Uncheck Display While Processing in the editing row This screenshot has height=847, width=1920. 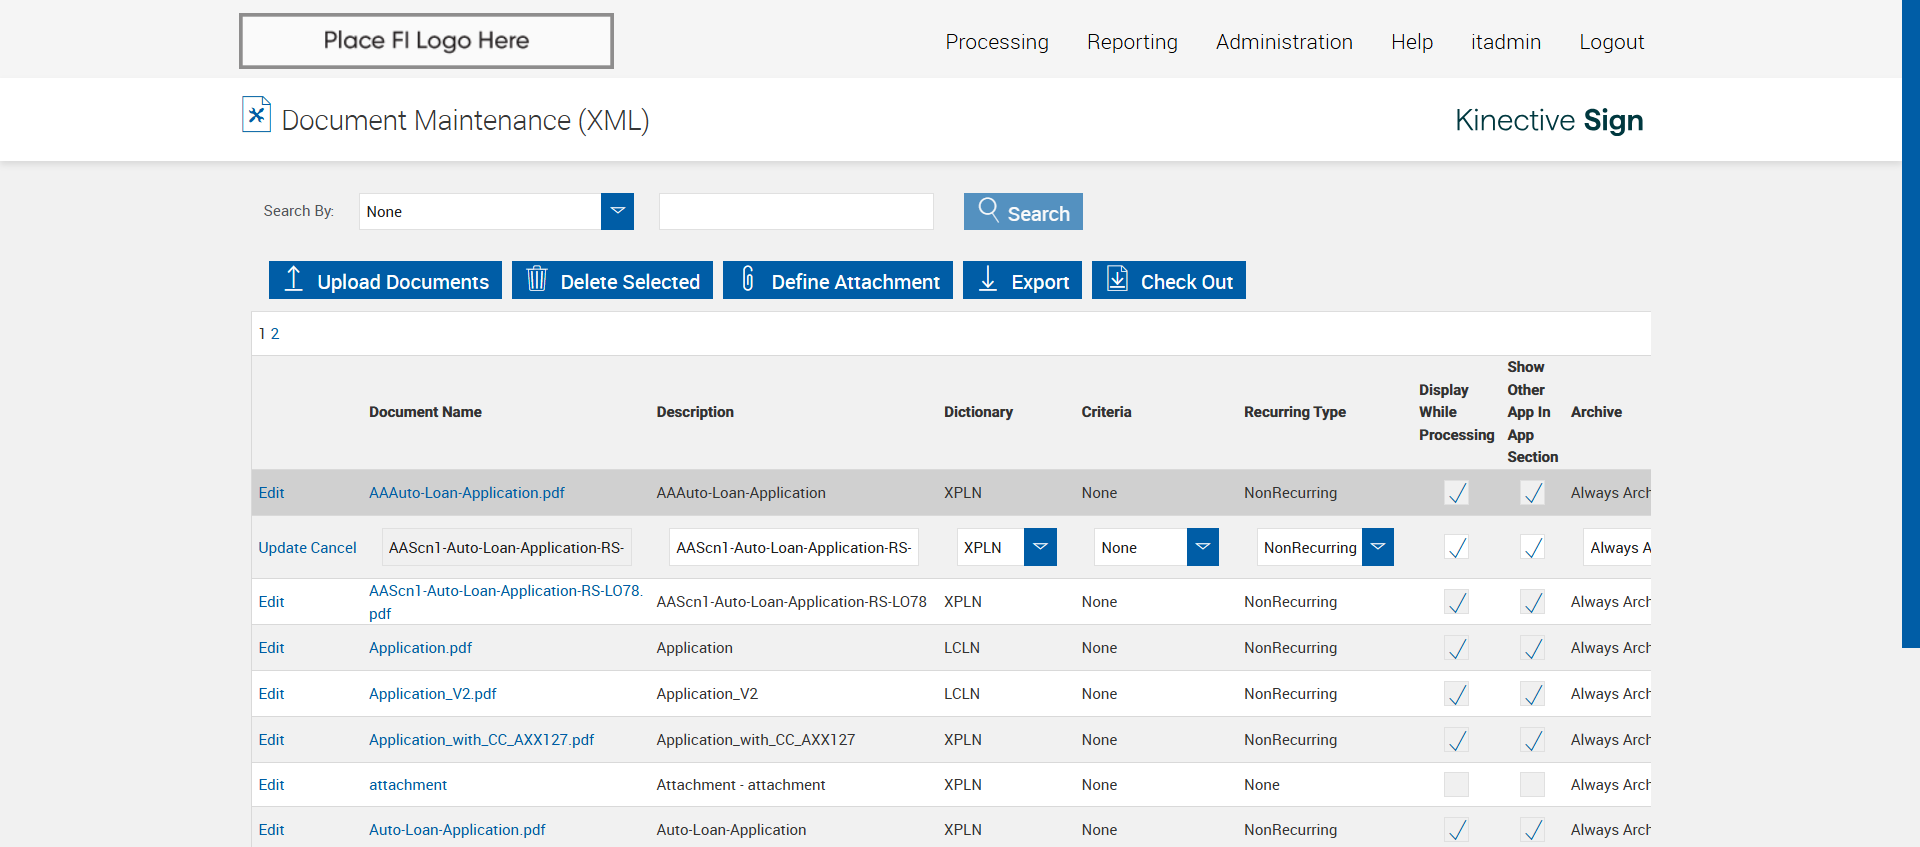(x=1456, y=548)
